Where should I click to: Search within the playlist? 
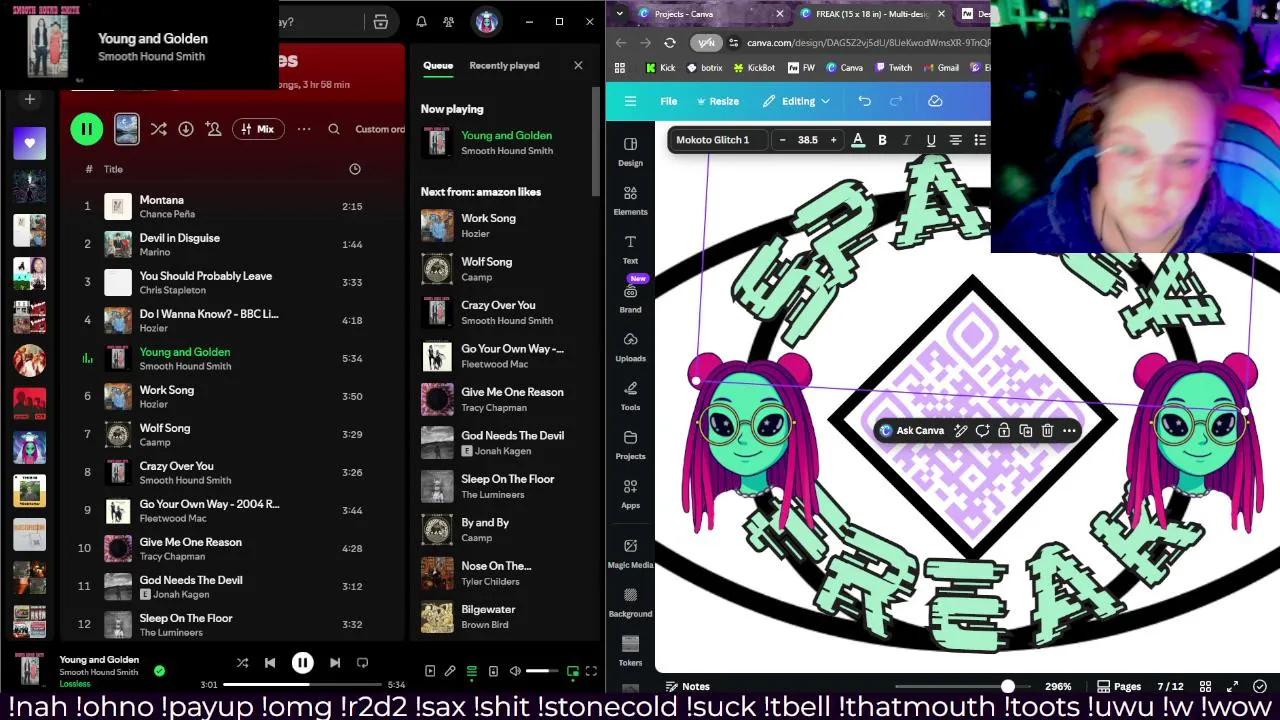(x=334, y=129)
